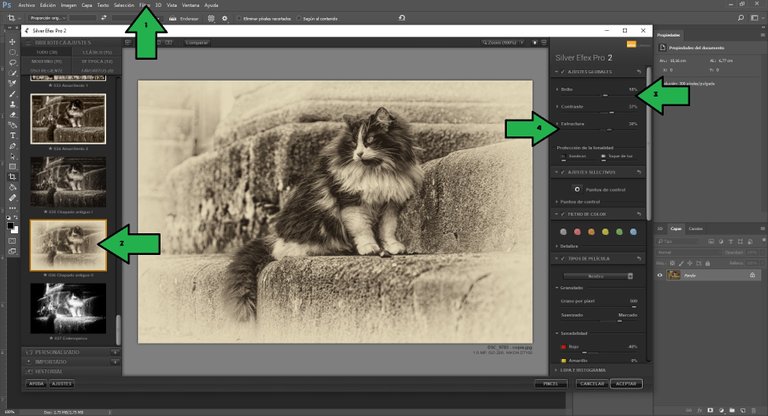Select the Clone Stamp tool
Viewport: 768px width, 416px height.
coord(12,104)
